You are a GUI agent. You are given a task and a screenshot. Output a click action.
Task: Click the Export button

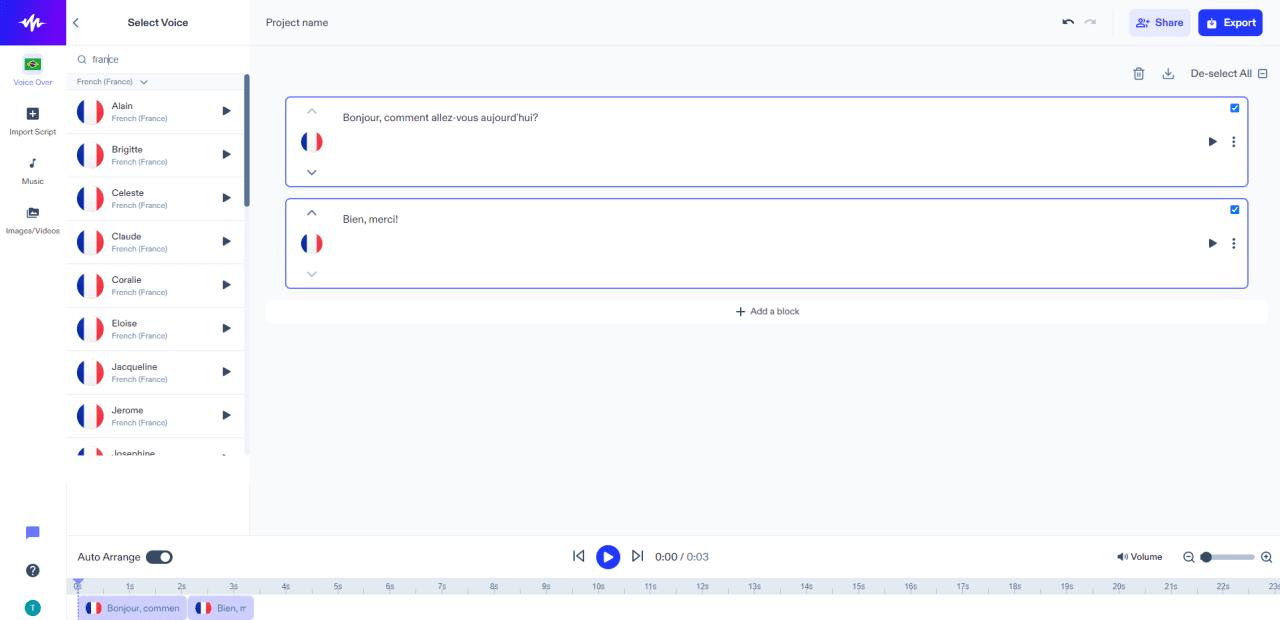pos(1230,22)
